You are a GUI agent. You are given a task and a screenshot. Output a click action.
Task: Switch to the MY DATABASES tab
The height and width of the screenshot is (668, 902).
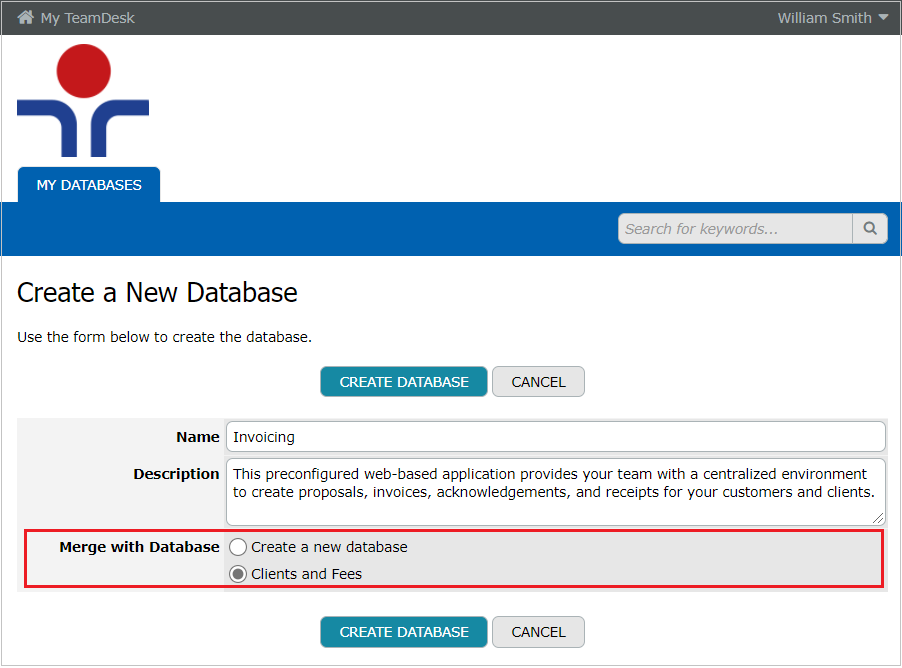pos(89,185)
